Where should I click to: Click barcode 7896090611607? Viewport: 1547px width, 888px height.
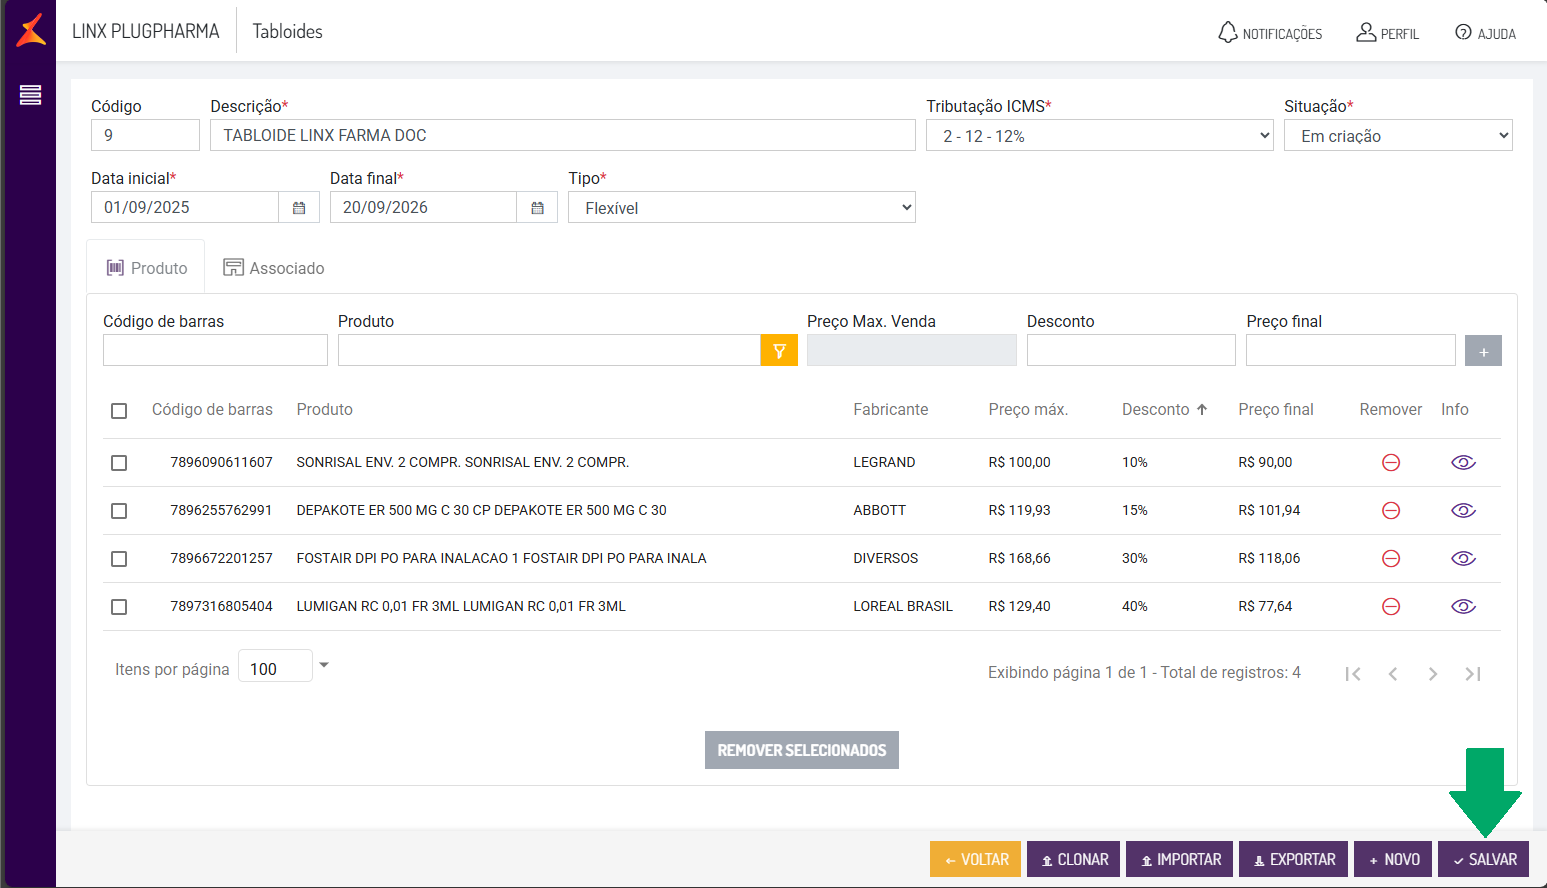point(221,462)
